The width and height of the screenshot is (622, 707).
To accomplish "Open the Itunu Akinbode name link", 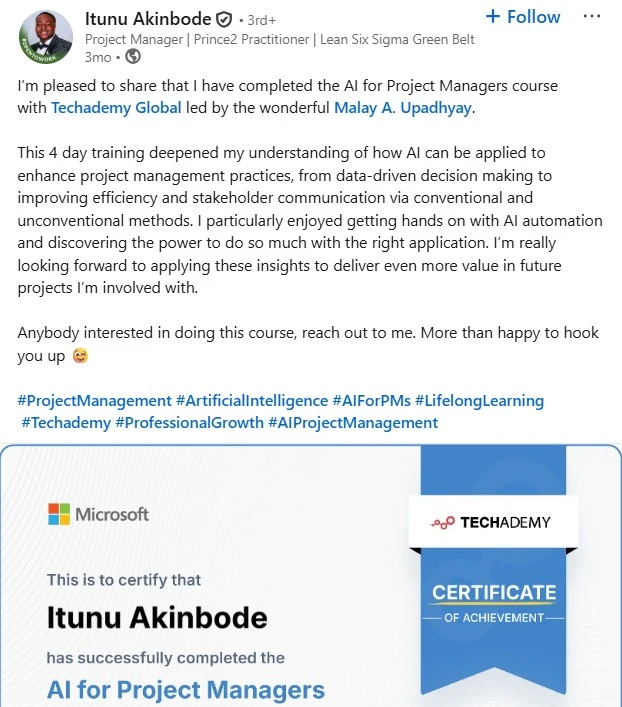I will pyautogui.click(x=148, y=18).
